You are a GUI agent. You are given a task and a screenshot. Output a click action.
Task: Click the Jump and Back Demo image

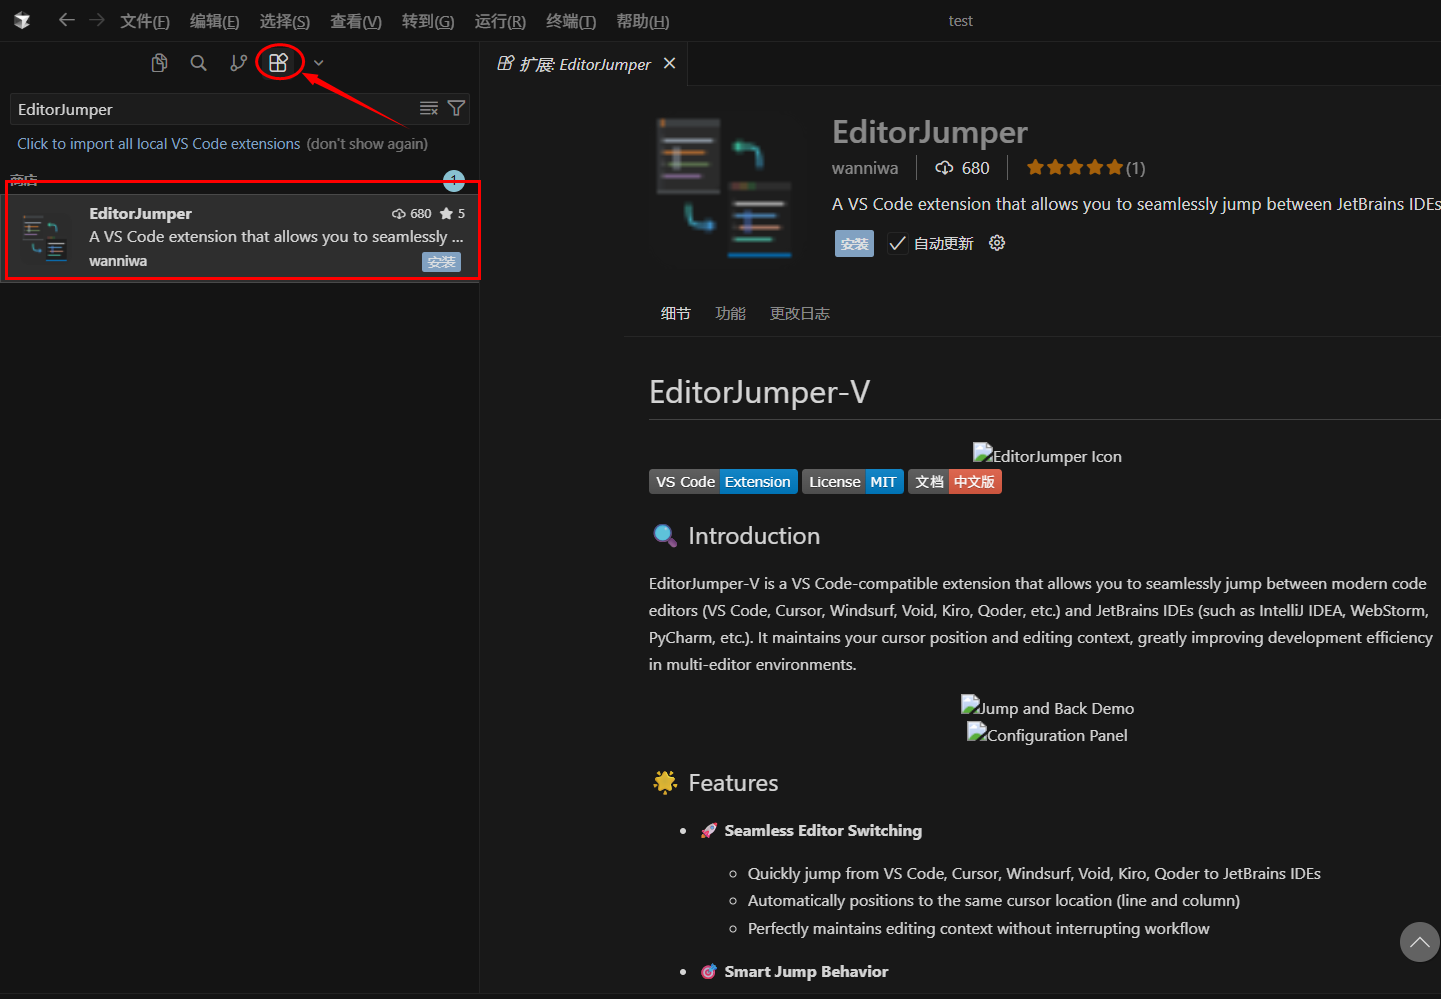pyautogui.click(x=1047, y=707)
